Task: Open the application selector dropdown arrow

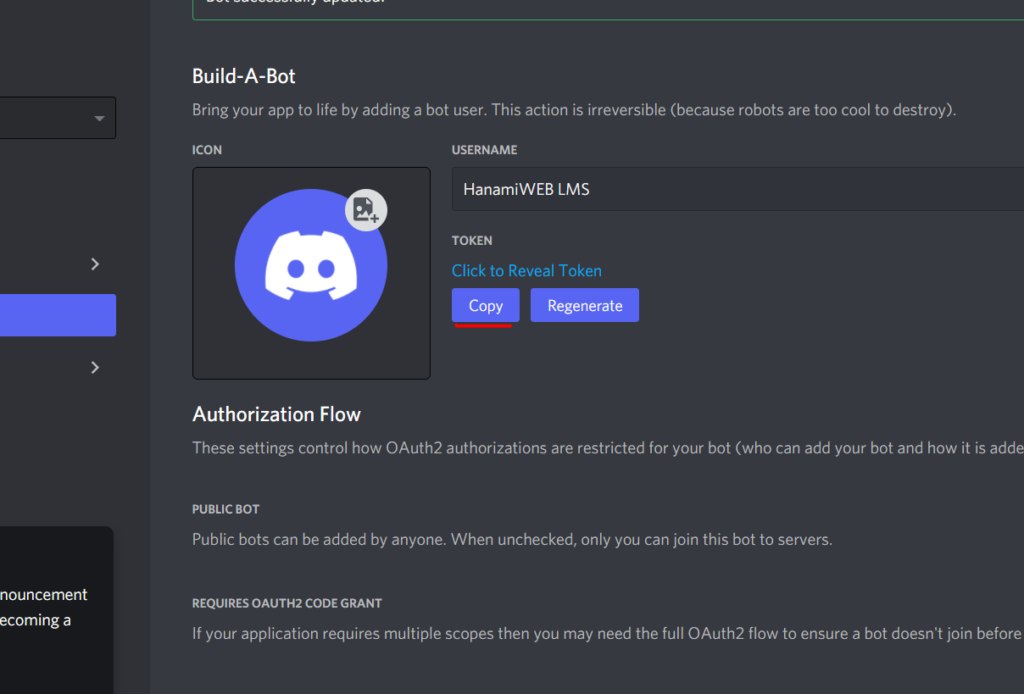Action: point(99,118)
